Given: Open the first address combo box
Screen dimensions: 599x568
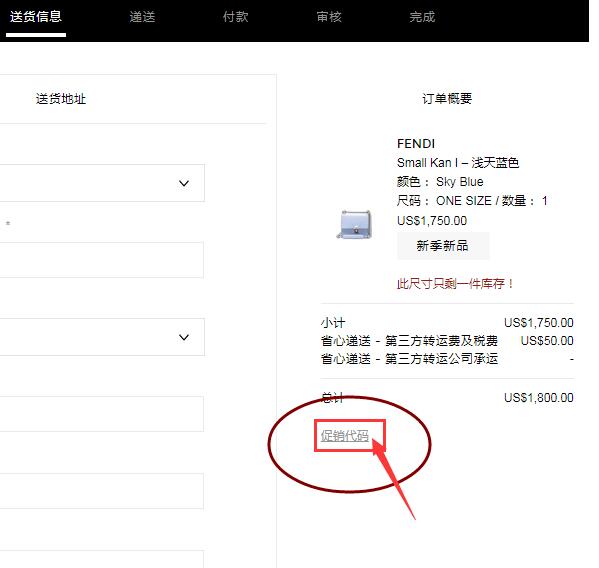Looking at the screenshot, I should pos(102,183).
